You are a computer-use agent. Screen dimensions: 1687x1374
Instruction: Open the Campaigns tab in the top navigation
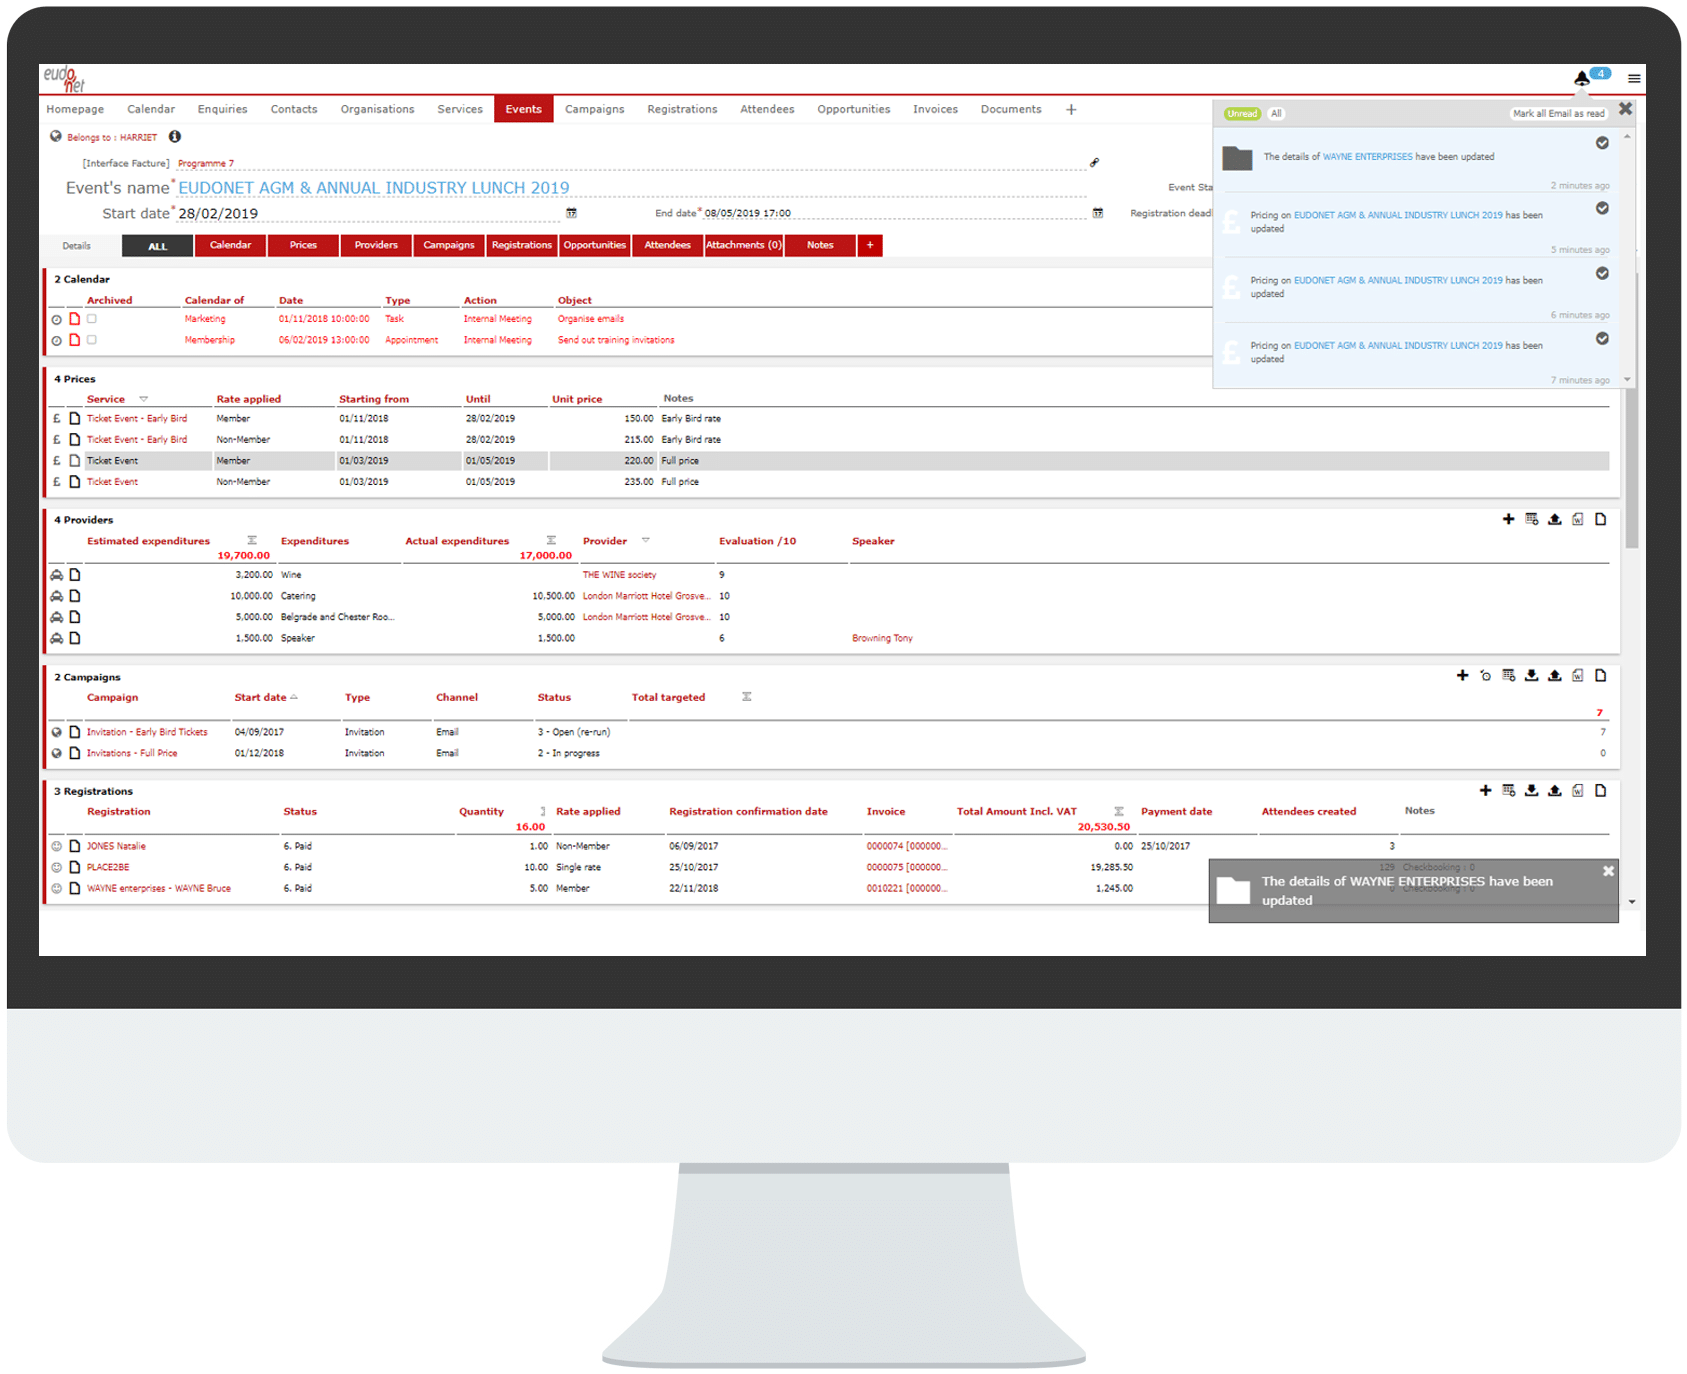coord(594,109)
